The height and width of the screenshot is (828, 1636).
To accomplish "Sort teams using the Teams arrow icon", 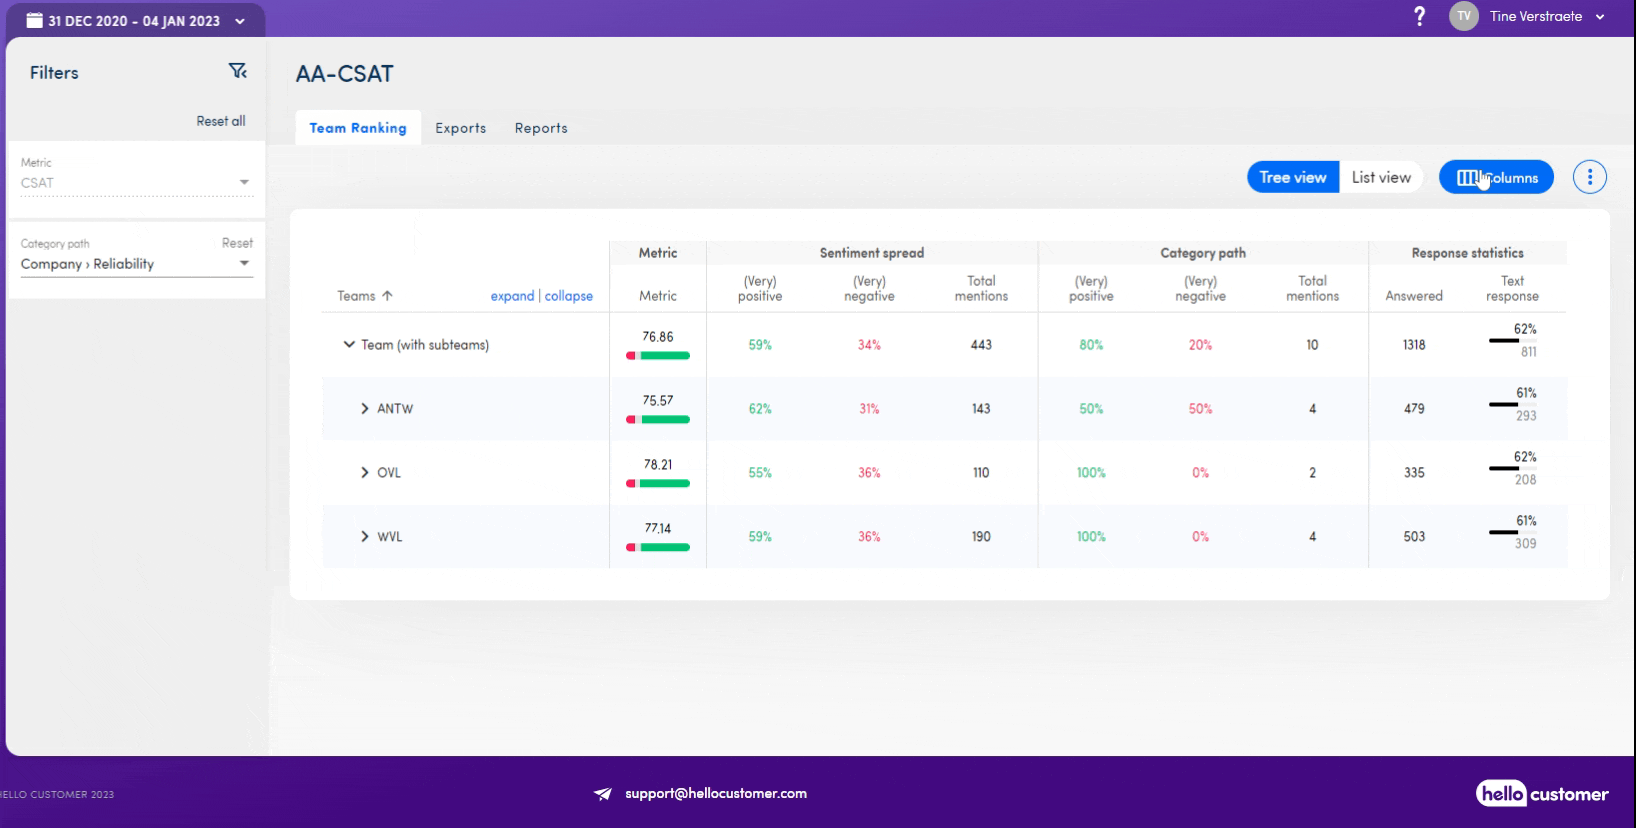I will [388, 296].
